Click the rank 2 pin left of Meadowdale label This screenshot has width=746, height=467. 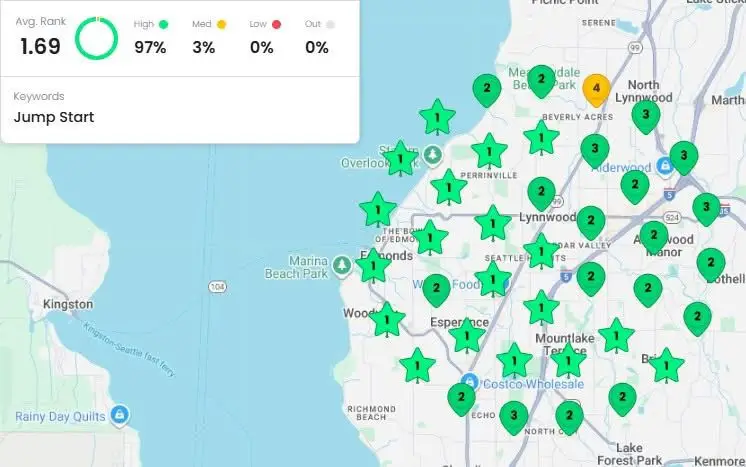click(x=487, y=89)
